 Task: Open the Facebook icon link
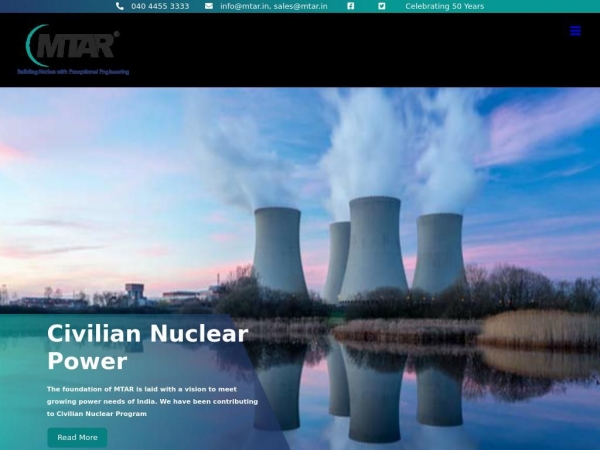350,6
